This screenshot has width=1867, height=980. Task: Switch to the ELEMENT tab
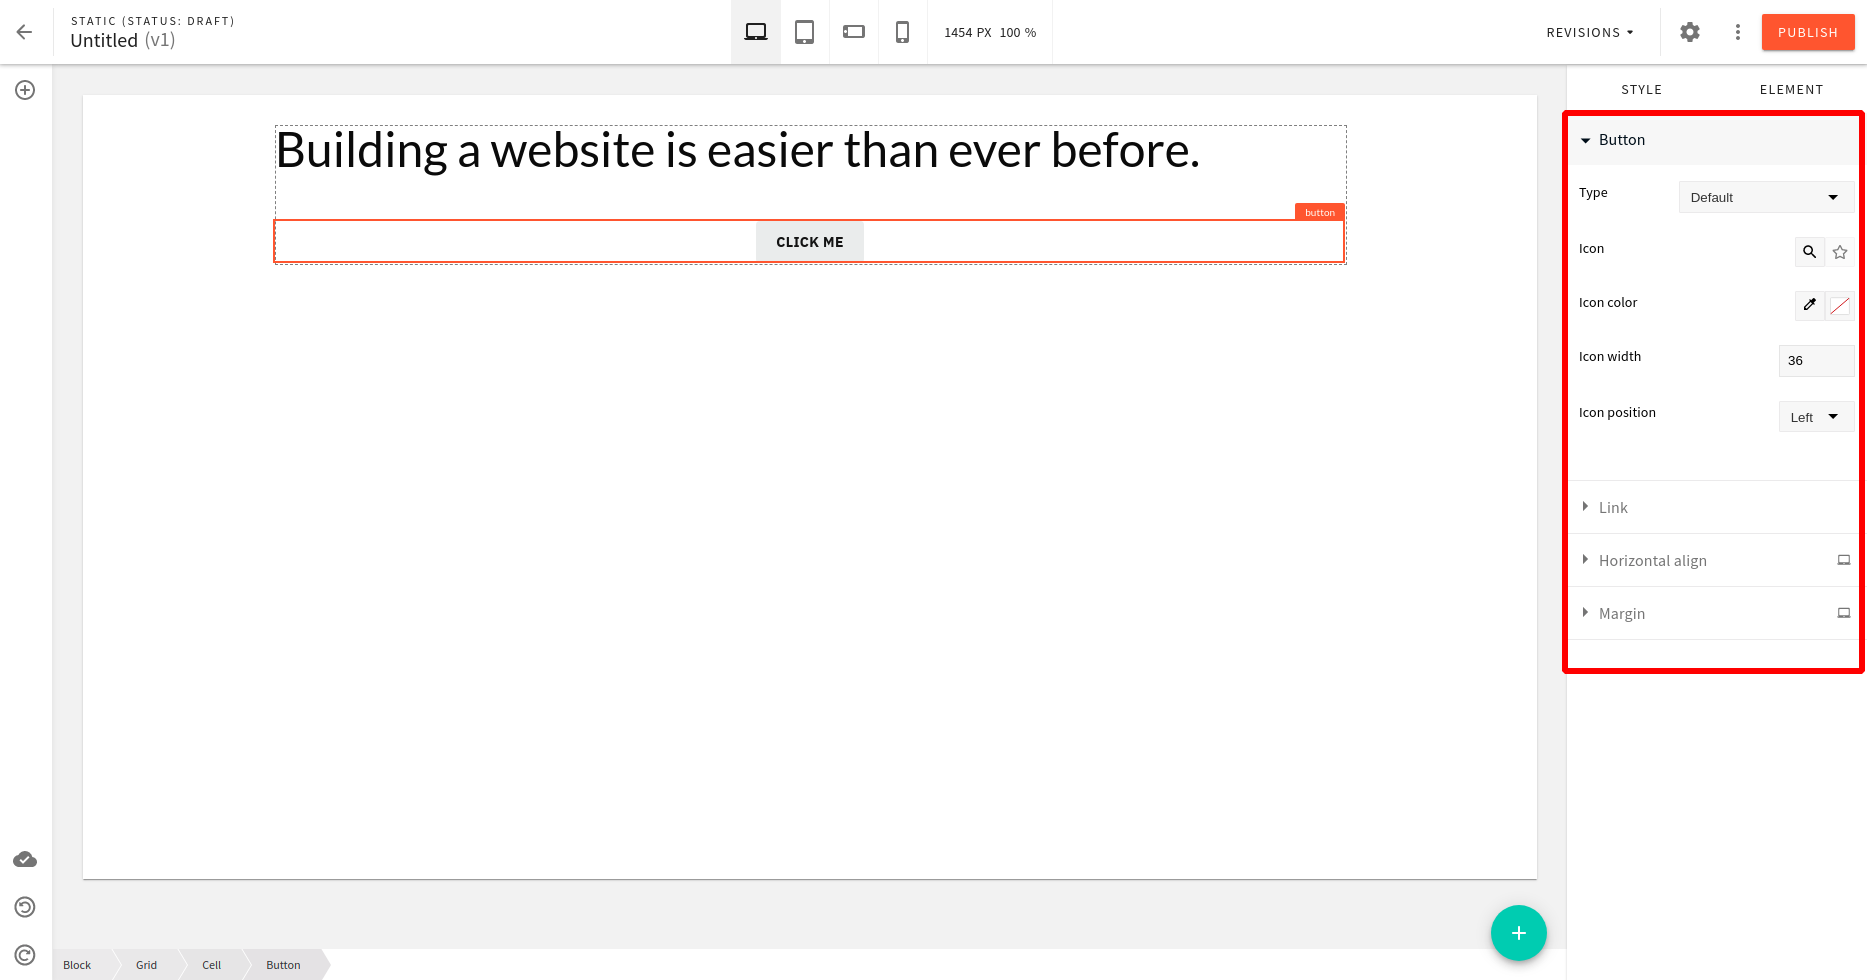[x=1791, y=89]
